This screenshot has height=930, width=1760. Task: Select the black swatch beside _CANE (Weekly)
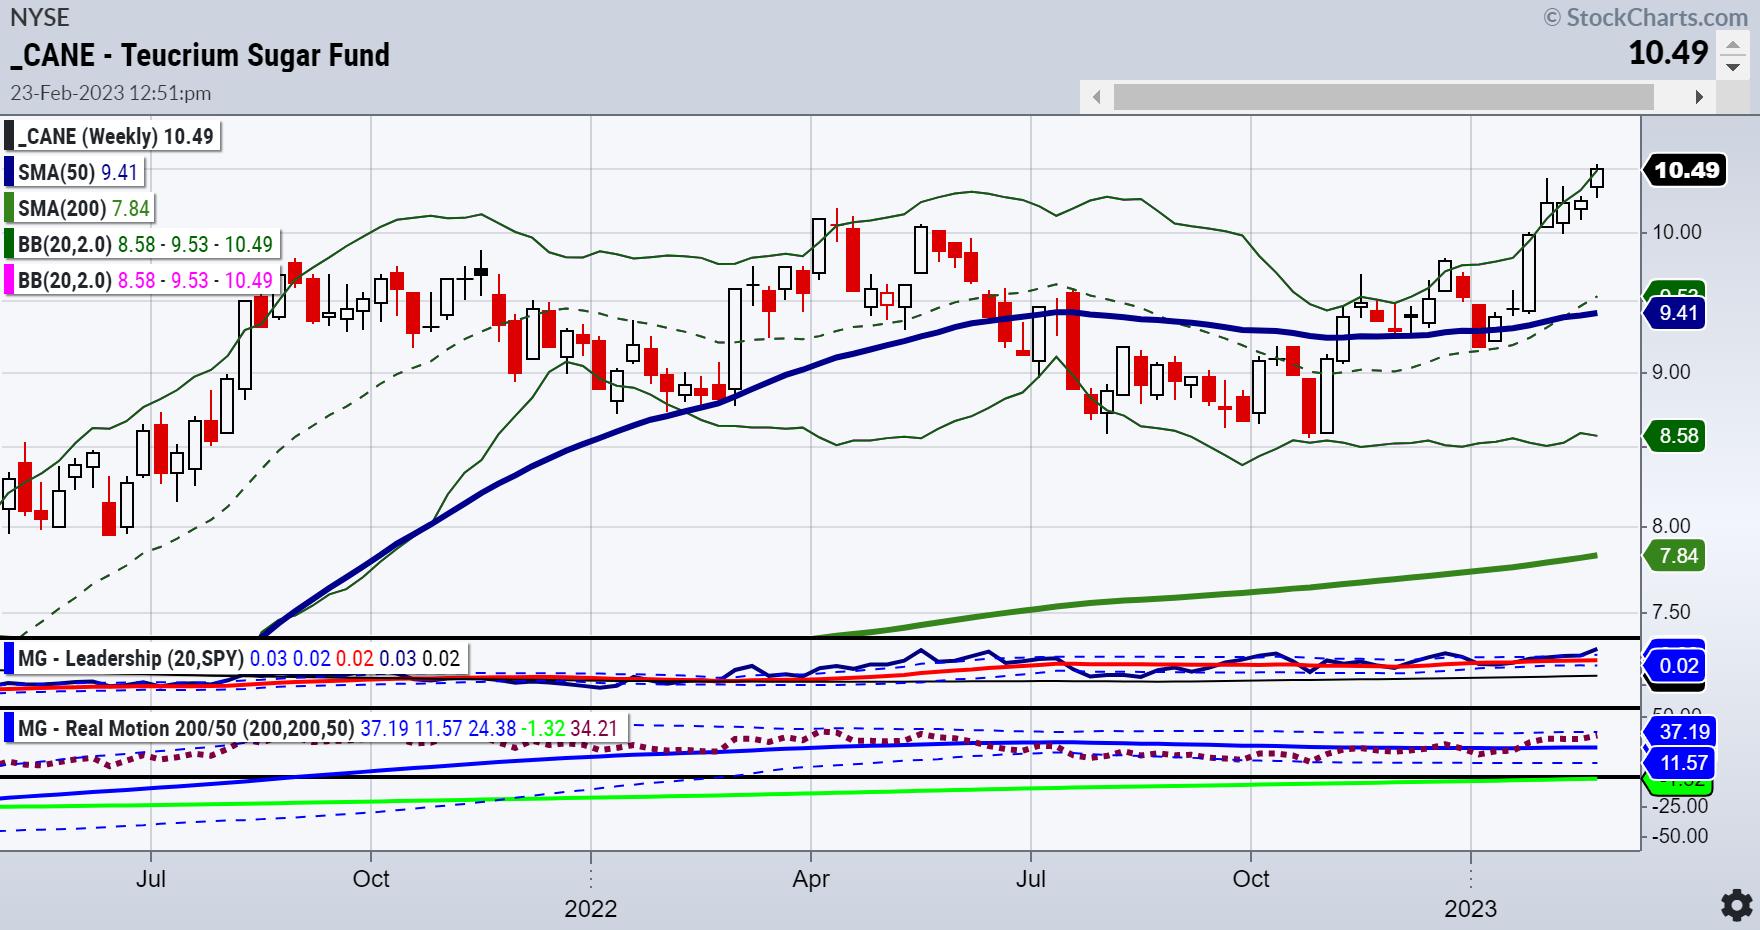[x=9, y=136]
